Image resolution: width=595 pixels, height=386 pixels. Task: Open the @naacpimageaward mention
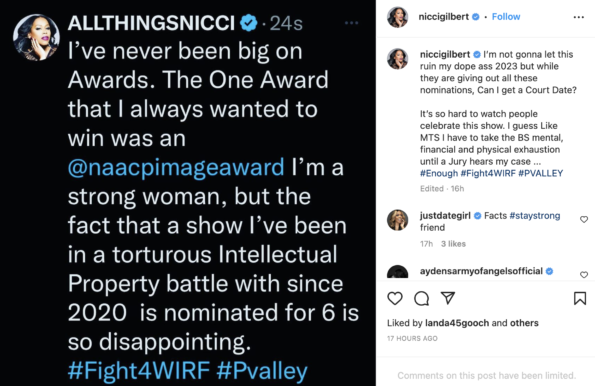click(x=176, y=167)
